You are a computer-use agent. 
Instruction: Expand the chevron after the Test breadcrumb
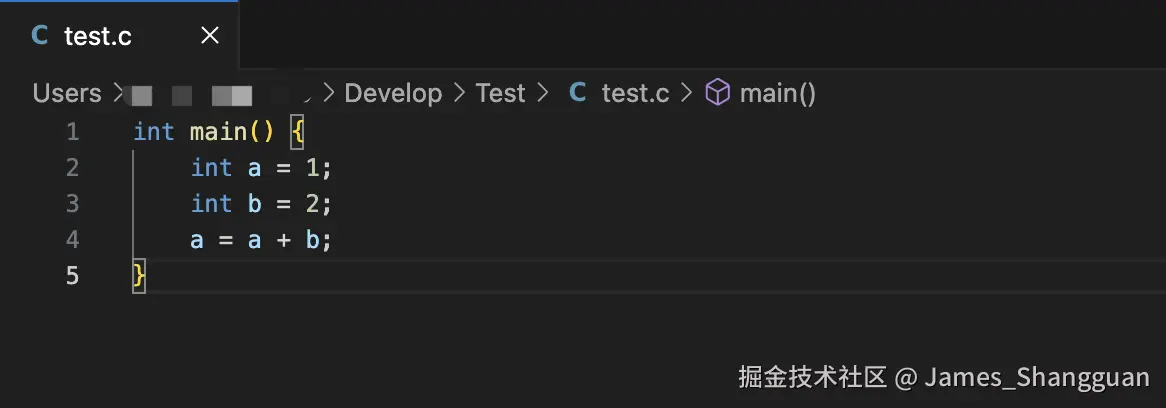543,93
